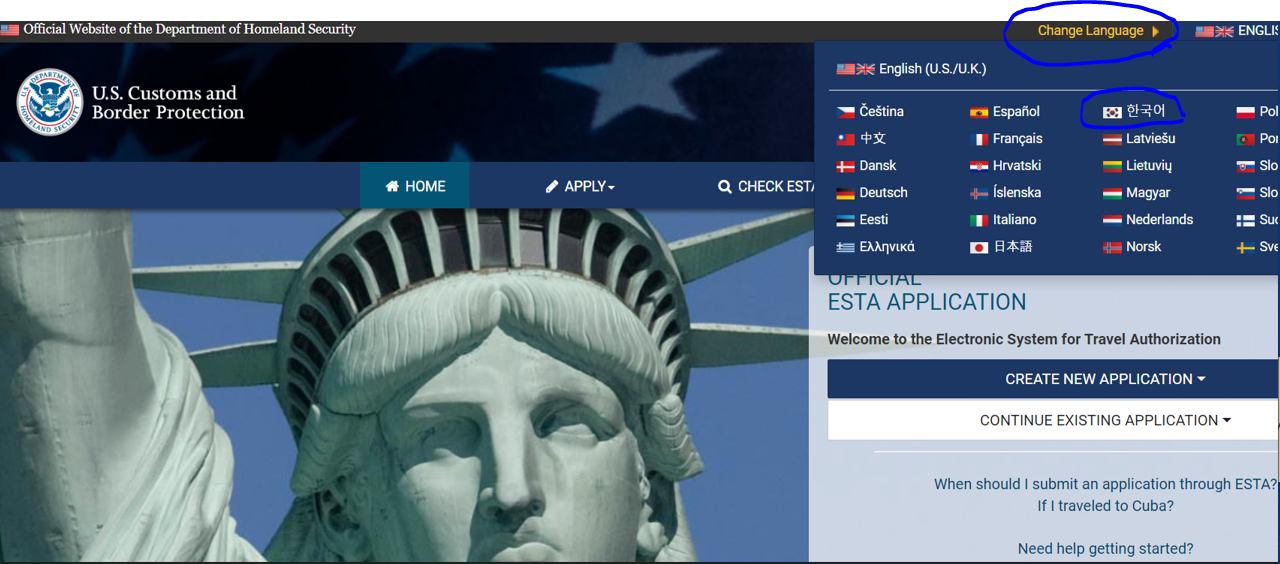
Task: Click the pencil icon next to APPLY
Action: (x=552, y=186)
